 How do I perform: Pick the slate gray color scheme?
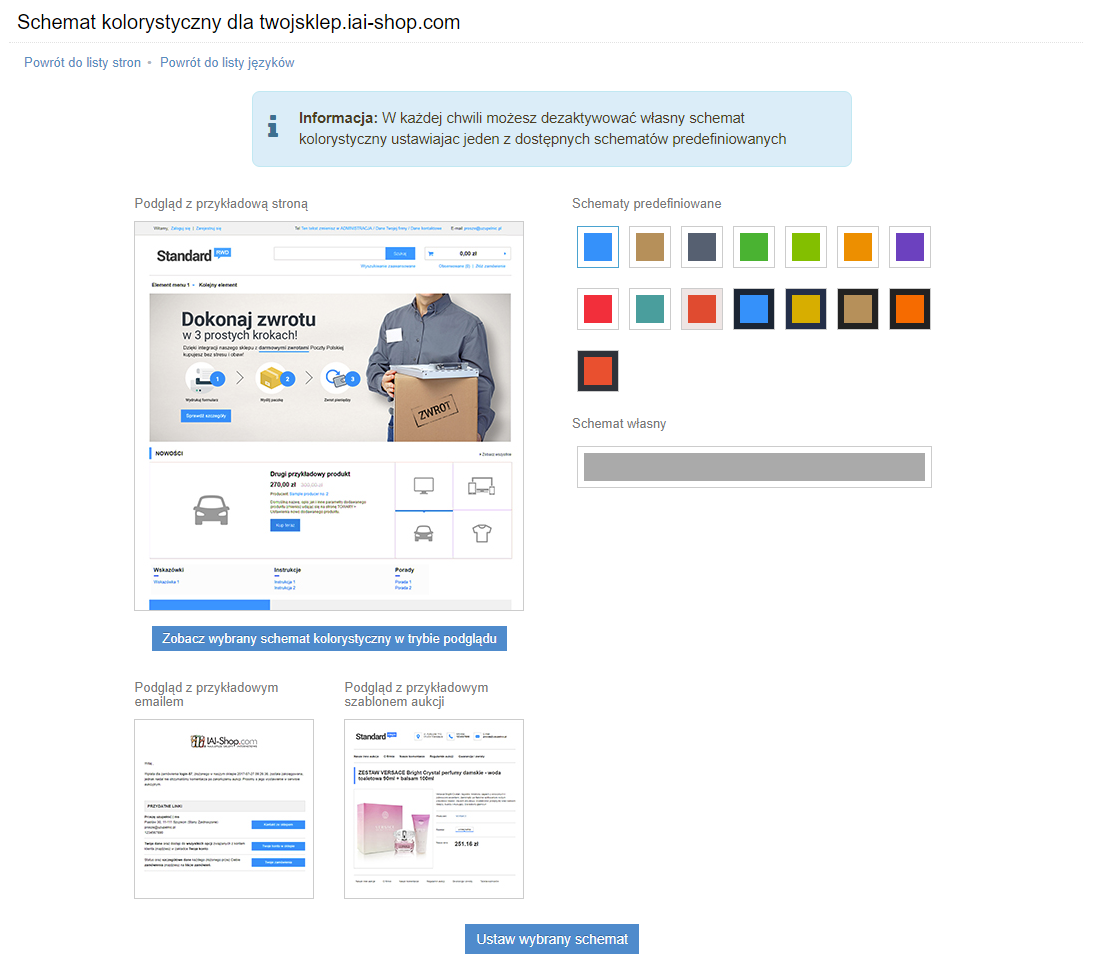[x=702, y=247]
